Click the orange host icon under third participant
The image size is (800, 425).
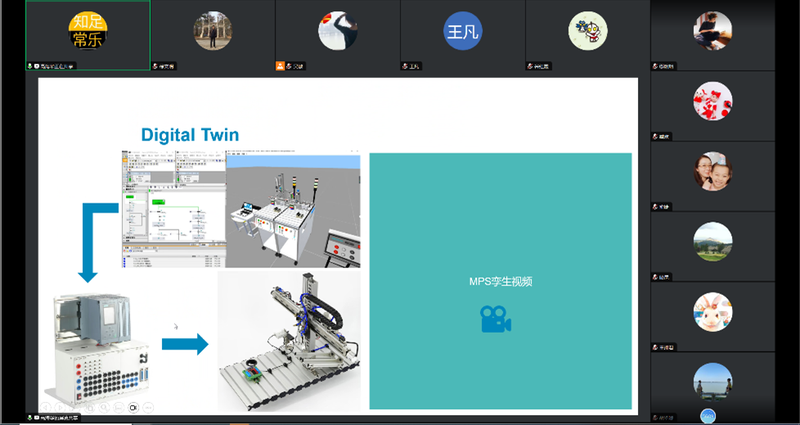(281, 67)
